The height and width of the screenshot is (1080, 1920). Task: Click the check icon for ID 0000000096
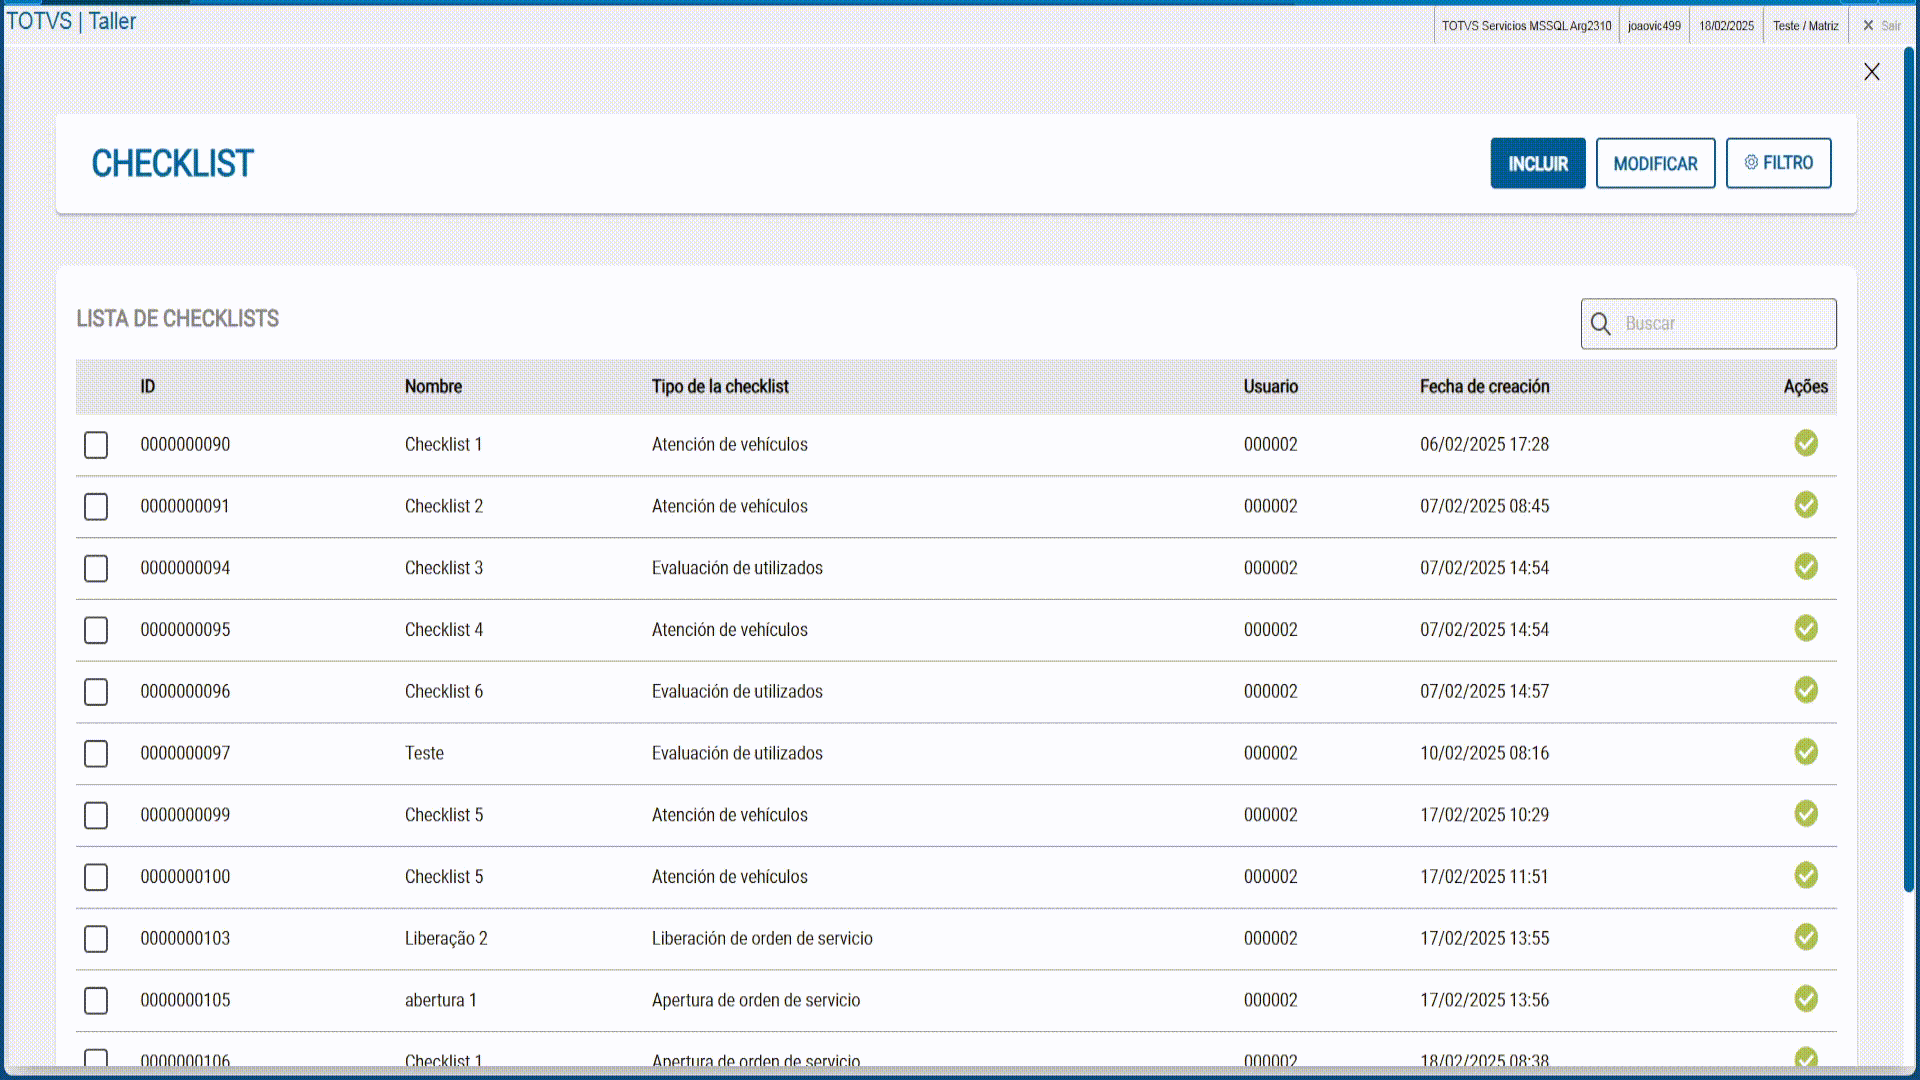[1805, 690]
